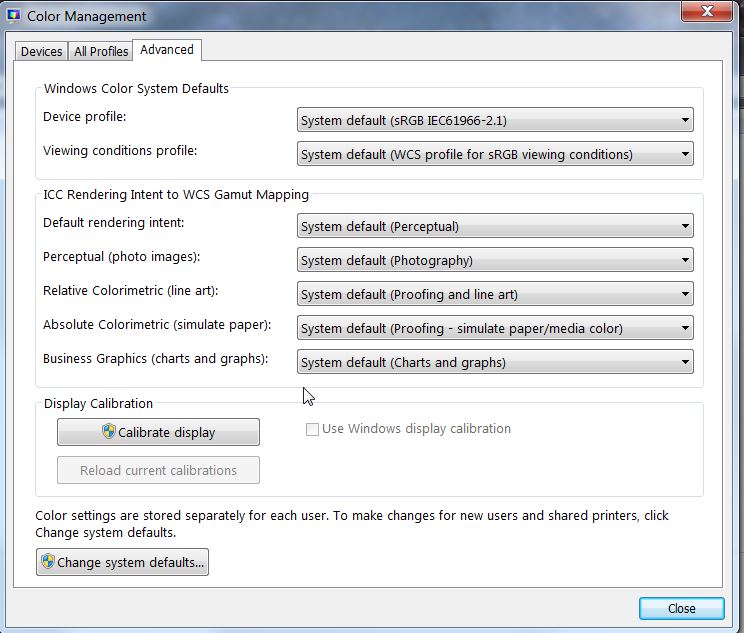Switch to the Devices tab

[x=42, y=51]
